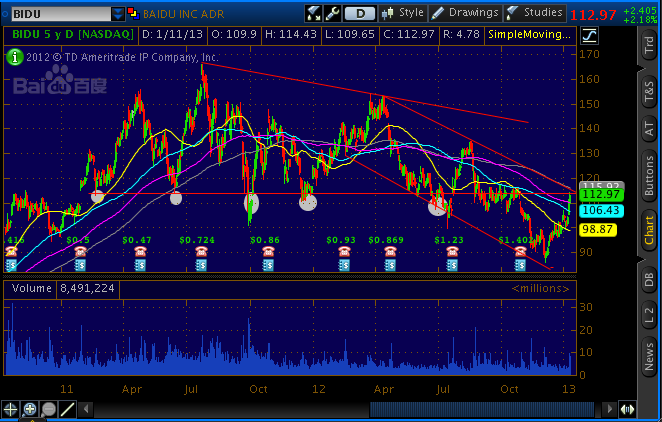Viewport: 662px width, 422px height.
Task: Click the earnings phone icon under $1.402
Action: tap(520, 252)
